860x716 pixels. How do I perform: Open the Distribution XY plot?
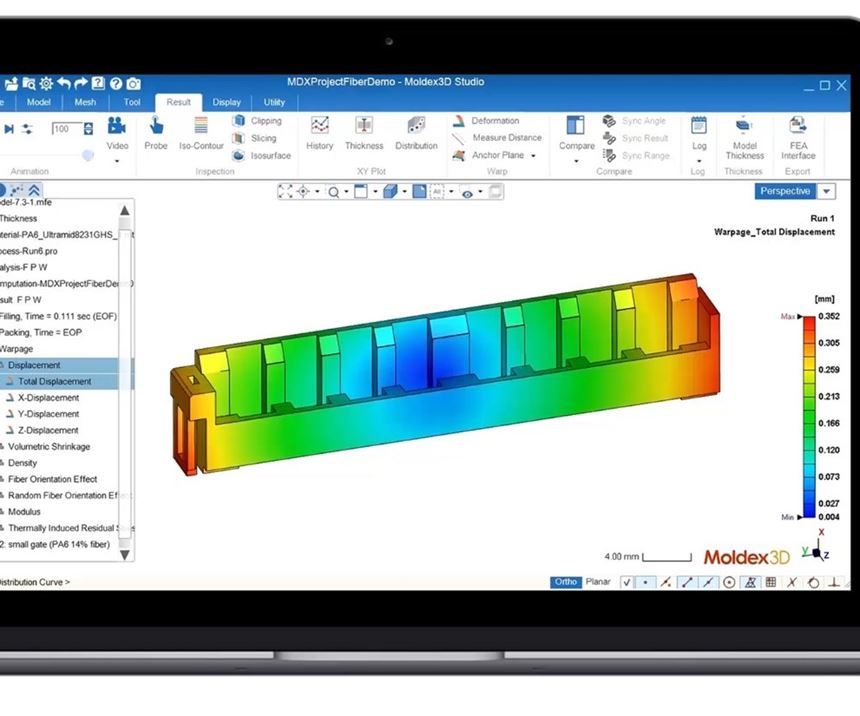point(416,133)
